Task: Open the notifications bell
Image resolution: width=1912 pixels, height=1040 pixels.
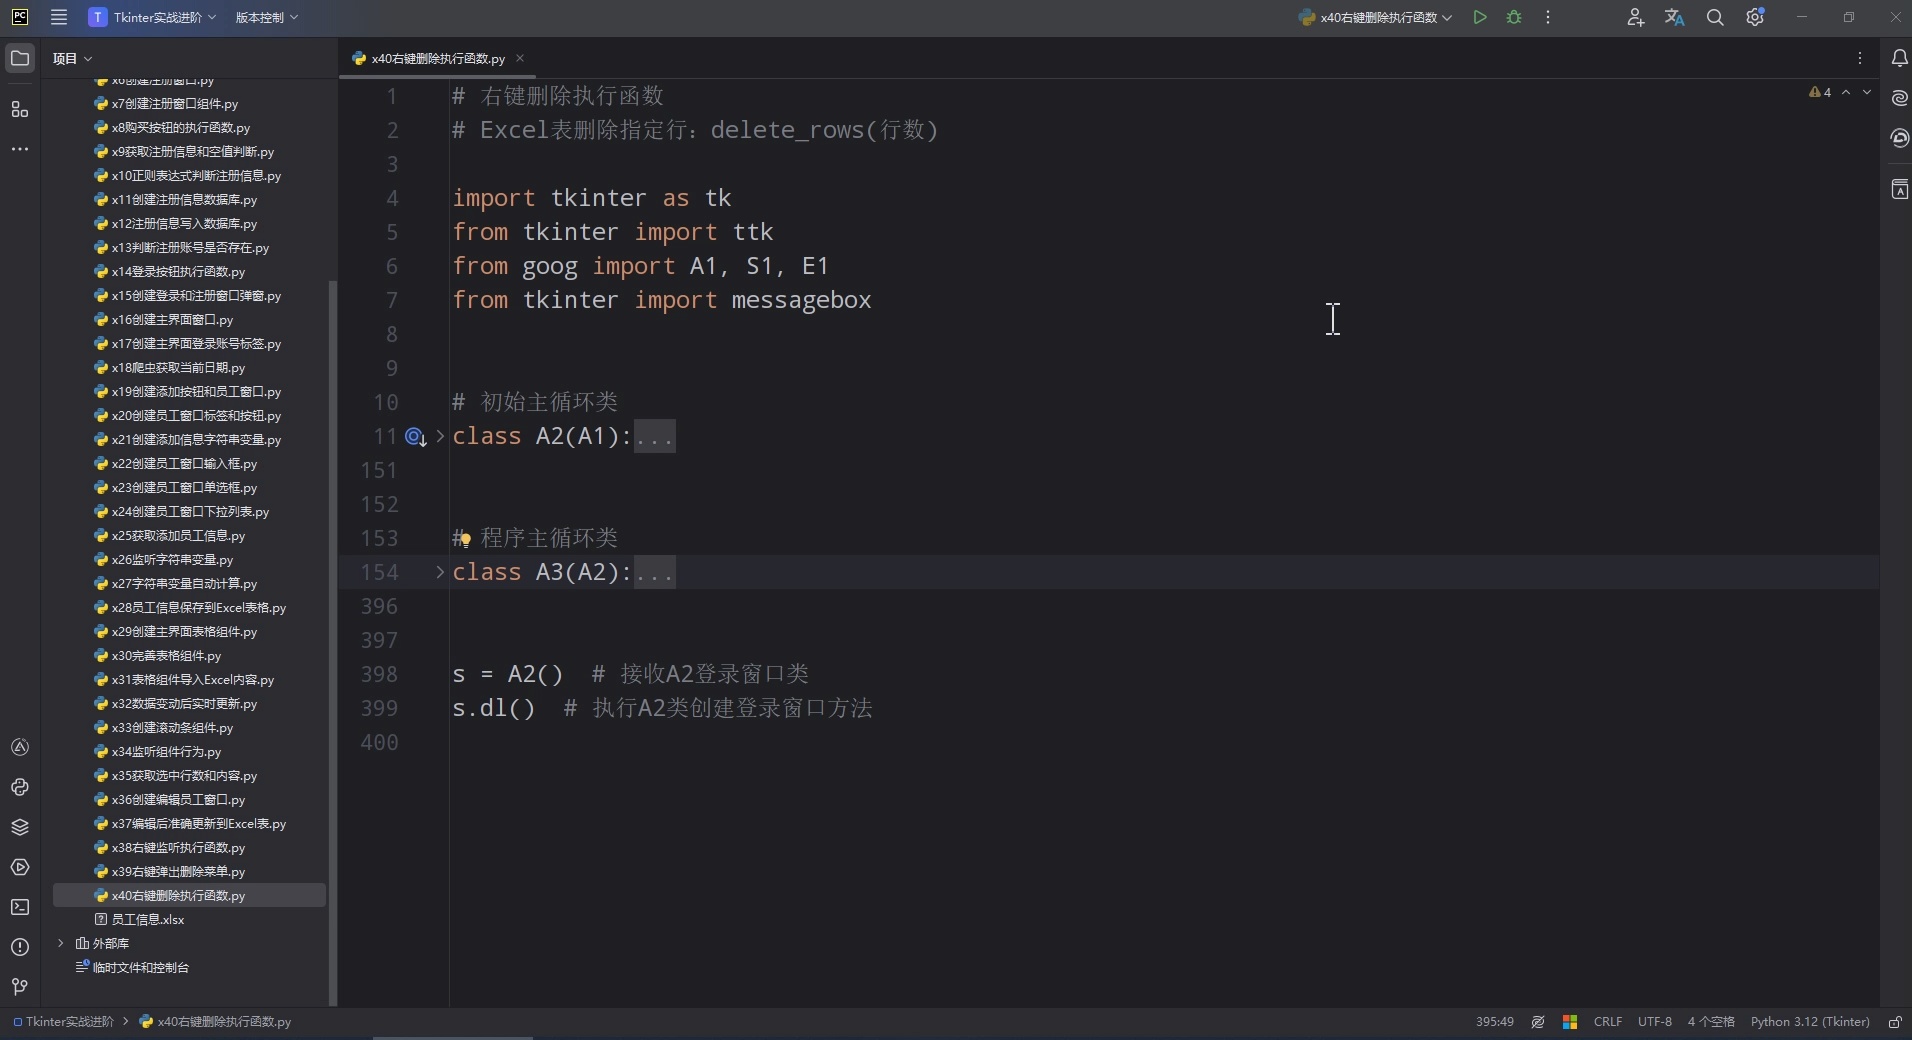Action: pyautogui.click(x=1899, y=58)
